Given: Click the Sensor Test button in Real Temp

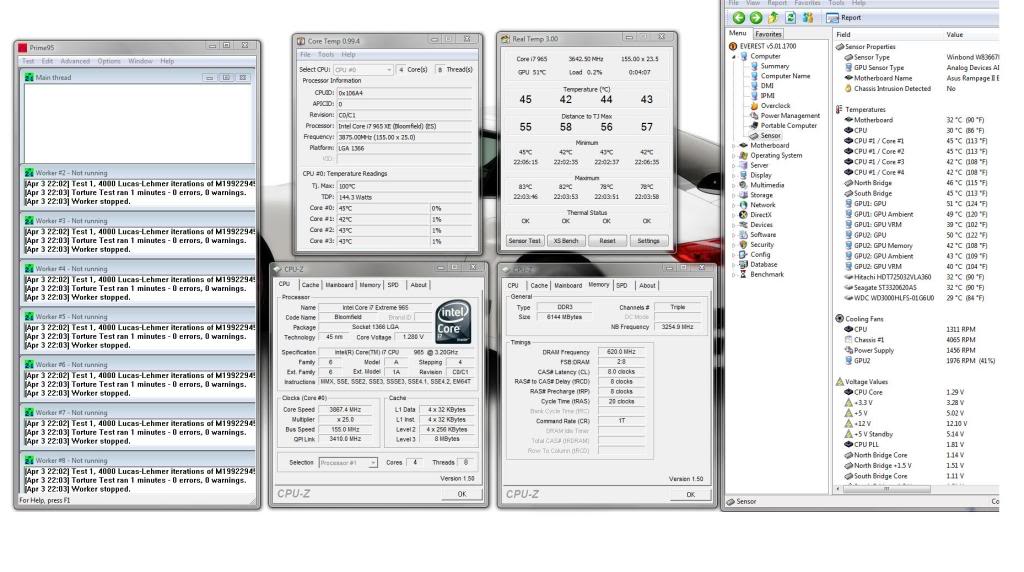Looking at the screenshot, I should pos(524,241).
